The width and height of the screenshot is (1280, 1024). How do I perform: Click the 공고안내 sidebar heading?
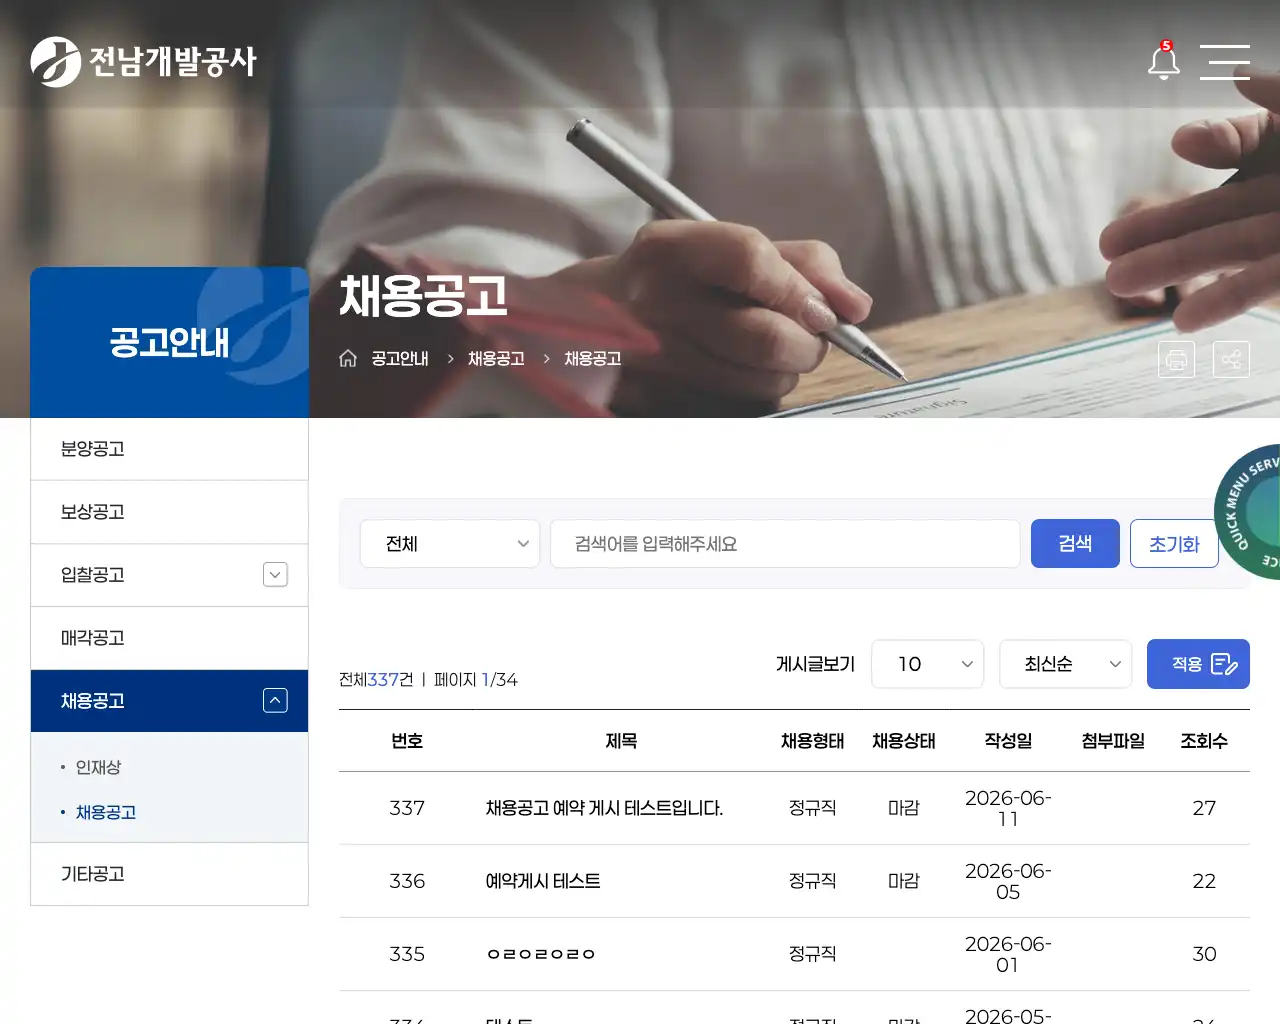(169, 343)
